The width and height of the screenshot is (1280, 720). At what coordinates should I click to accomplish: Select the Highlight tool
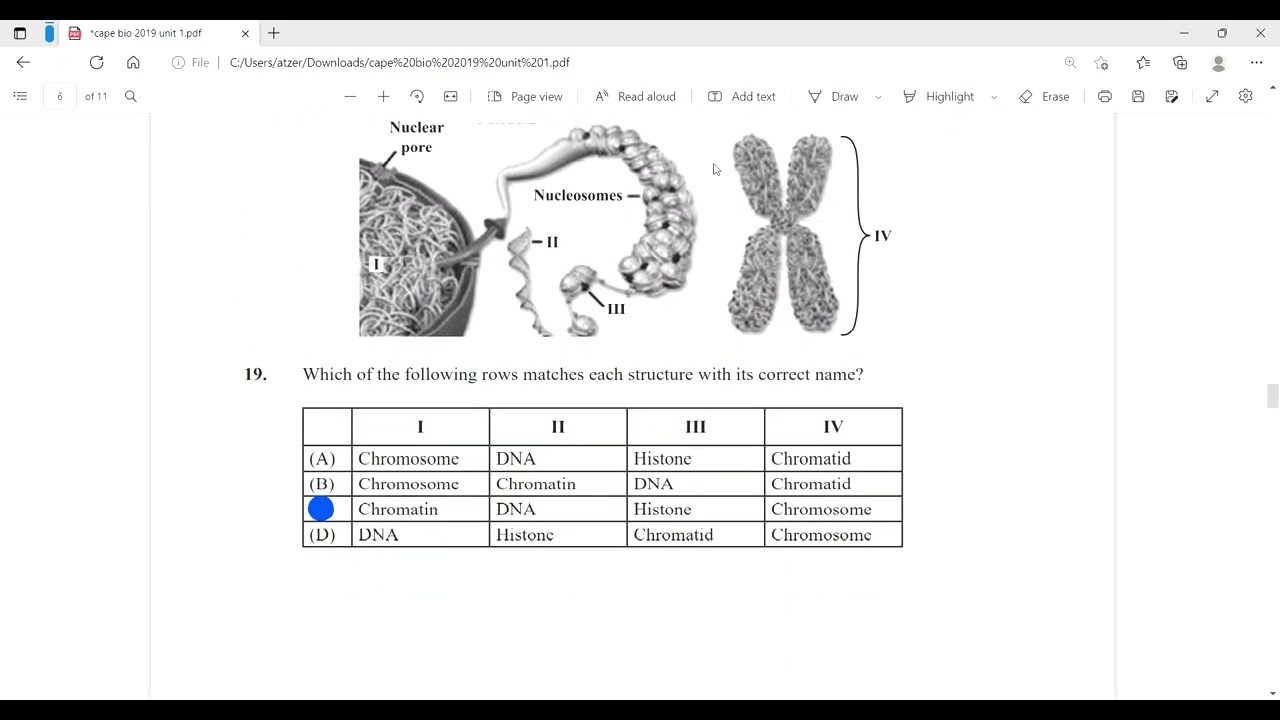tap(938, 96)
